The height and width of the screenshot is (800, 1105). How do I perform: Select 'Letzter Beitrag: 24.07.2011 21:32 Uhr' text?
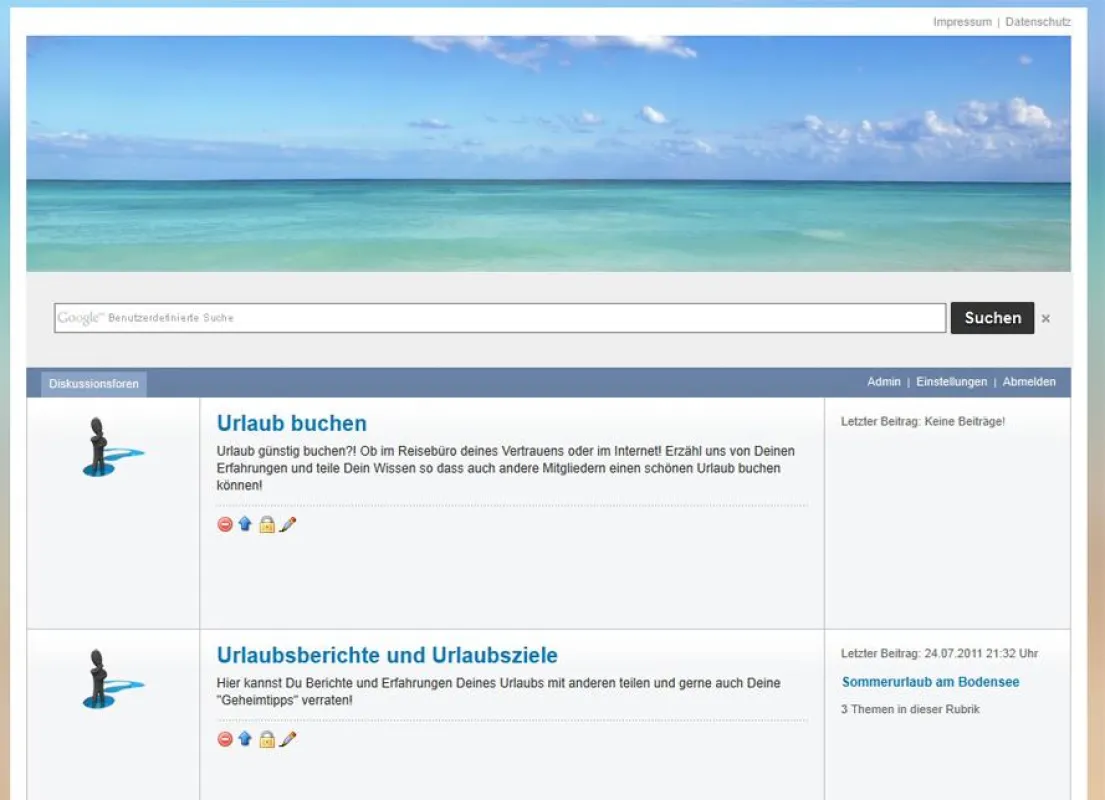click(x=939, y=653)
